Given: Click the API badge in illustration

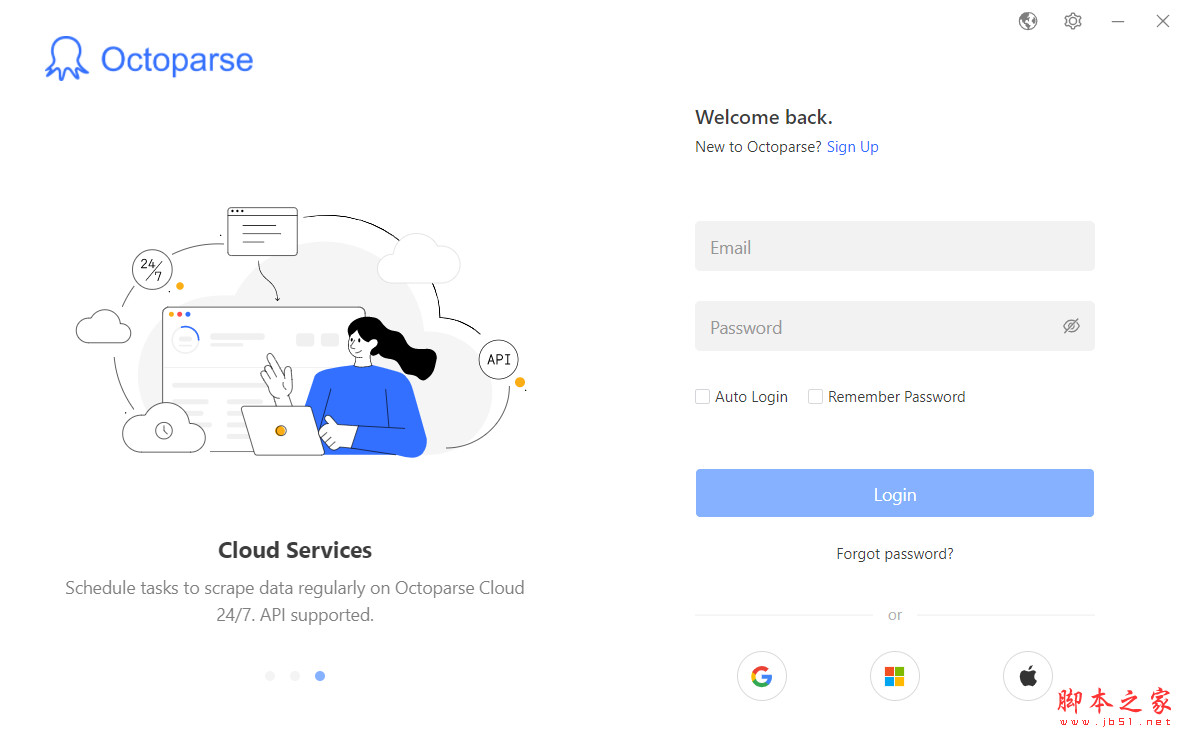Looking at the screenshot, I should (x=498, y=359).
